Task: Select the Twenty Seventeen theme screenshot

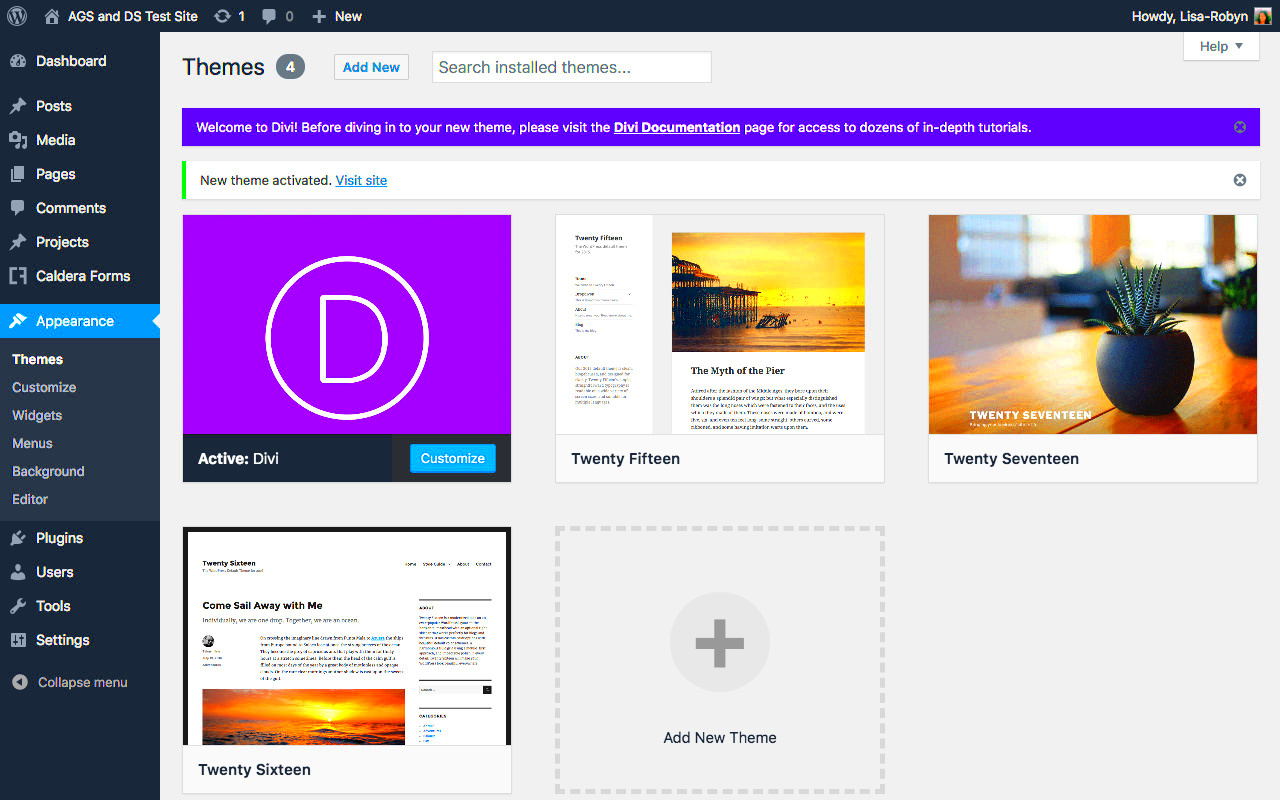Action: (1093, 324)
